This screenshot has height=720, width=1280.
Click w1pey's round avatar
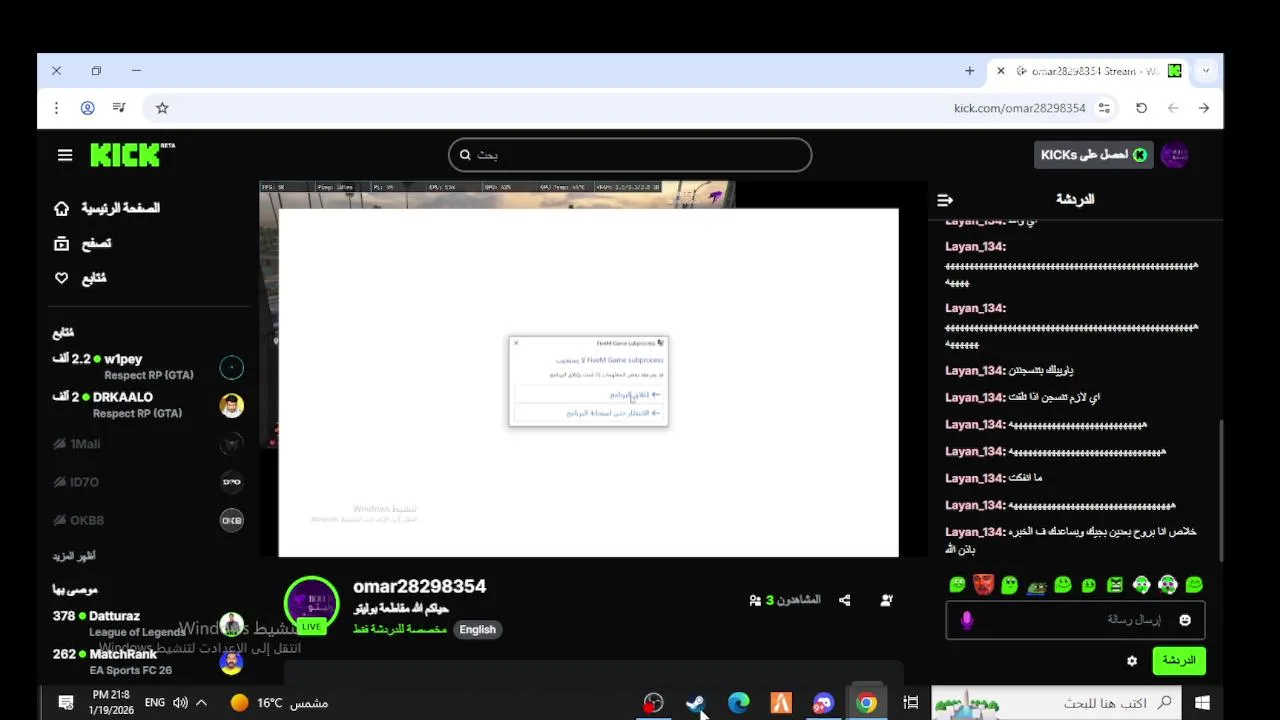coord(231,368)
